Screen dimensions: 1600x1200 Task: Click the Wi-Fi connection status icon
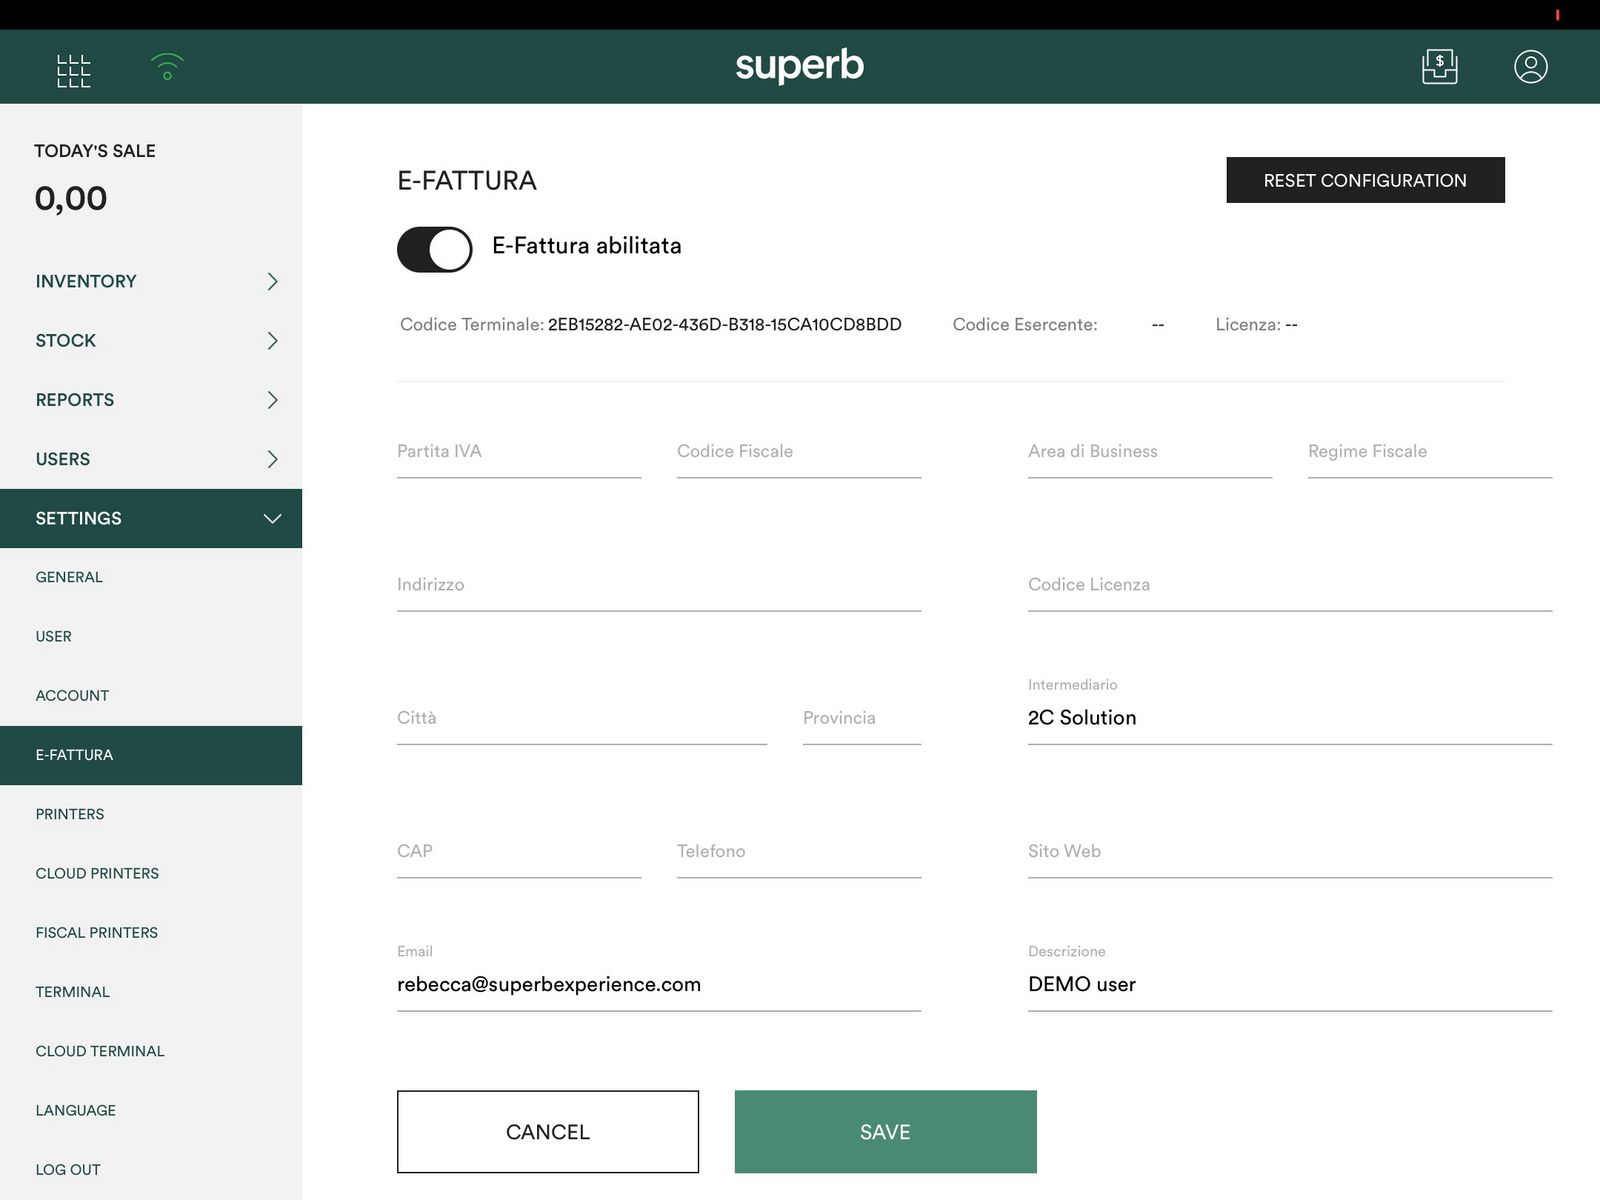point(167,66)
